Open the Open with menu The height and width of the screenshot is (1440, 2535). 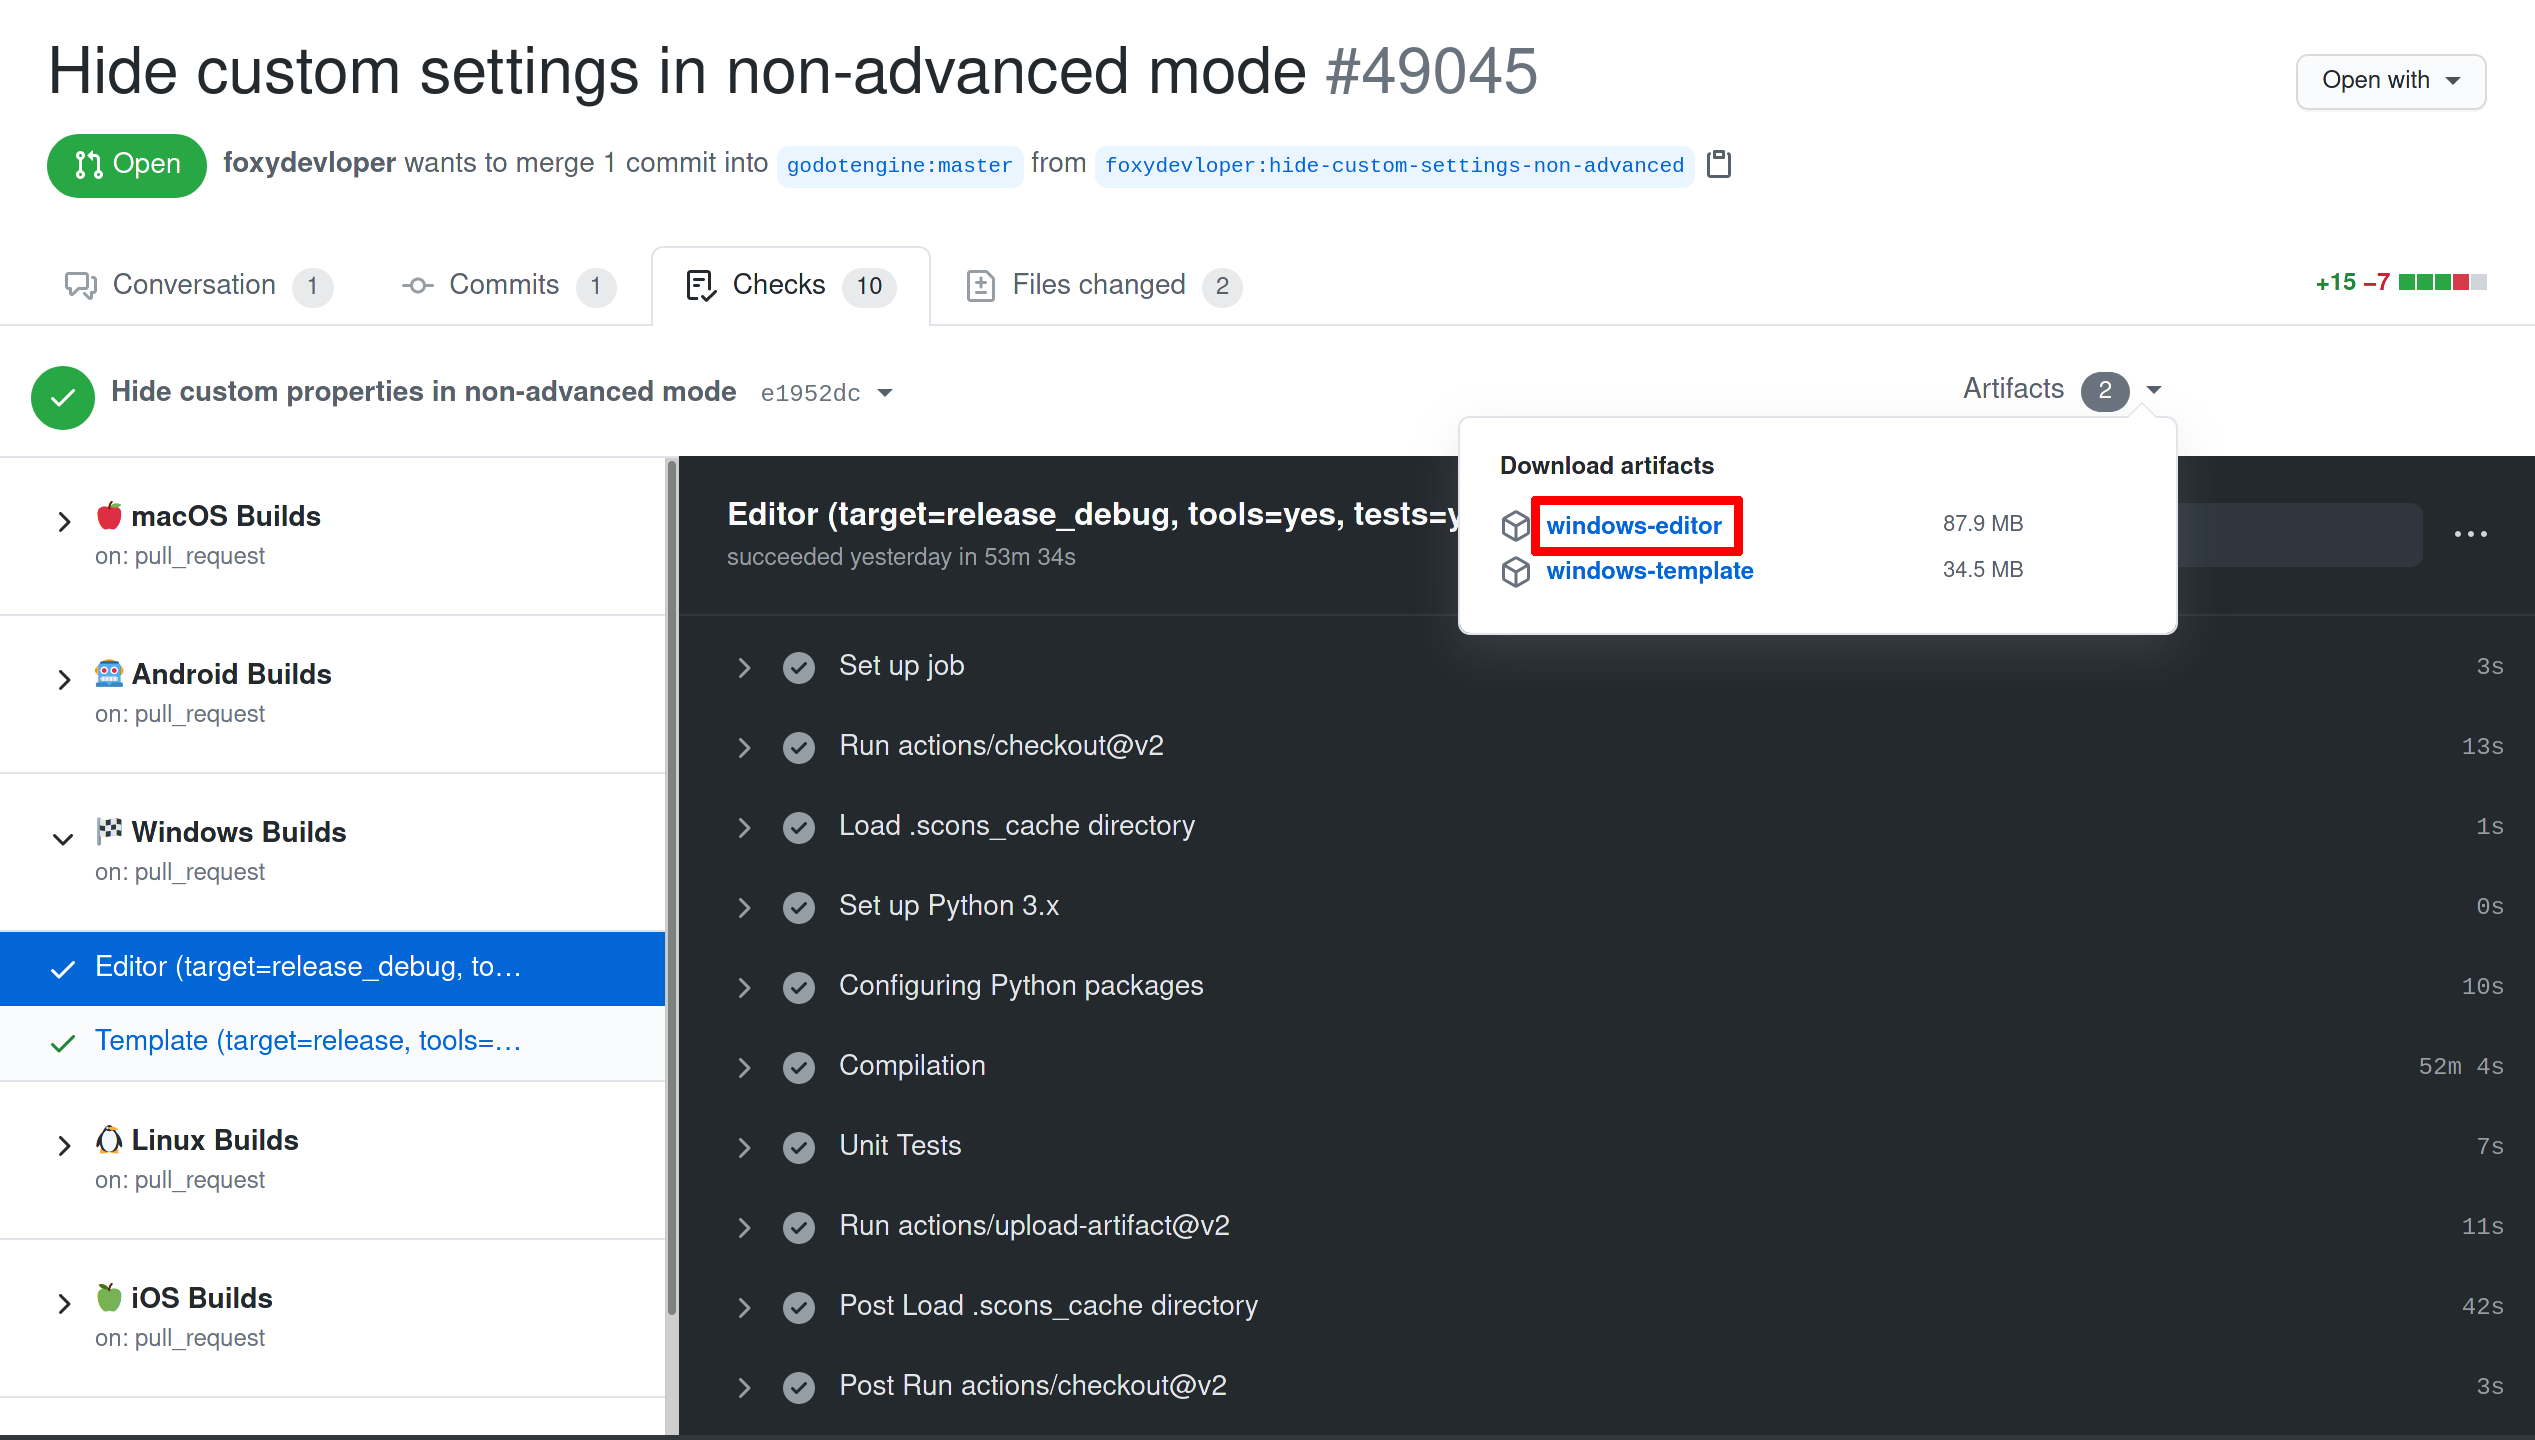tap(2390, 81)
